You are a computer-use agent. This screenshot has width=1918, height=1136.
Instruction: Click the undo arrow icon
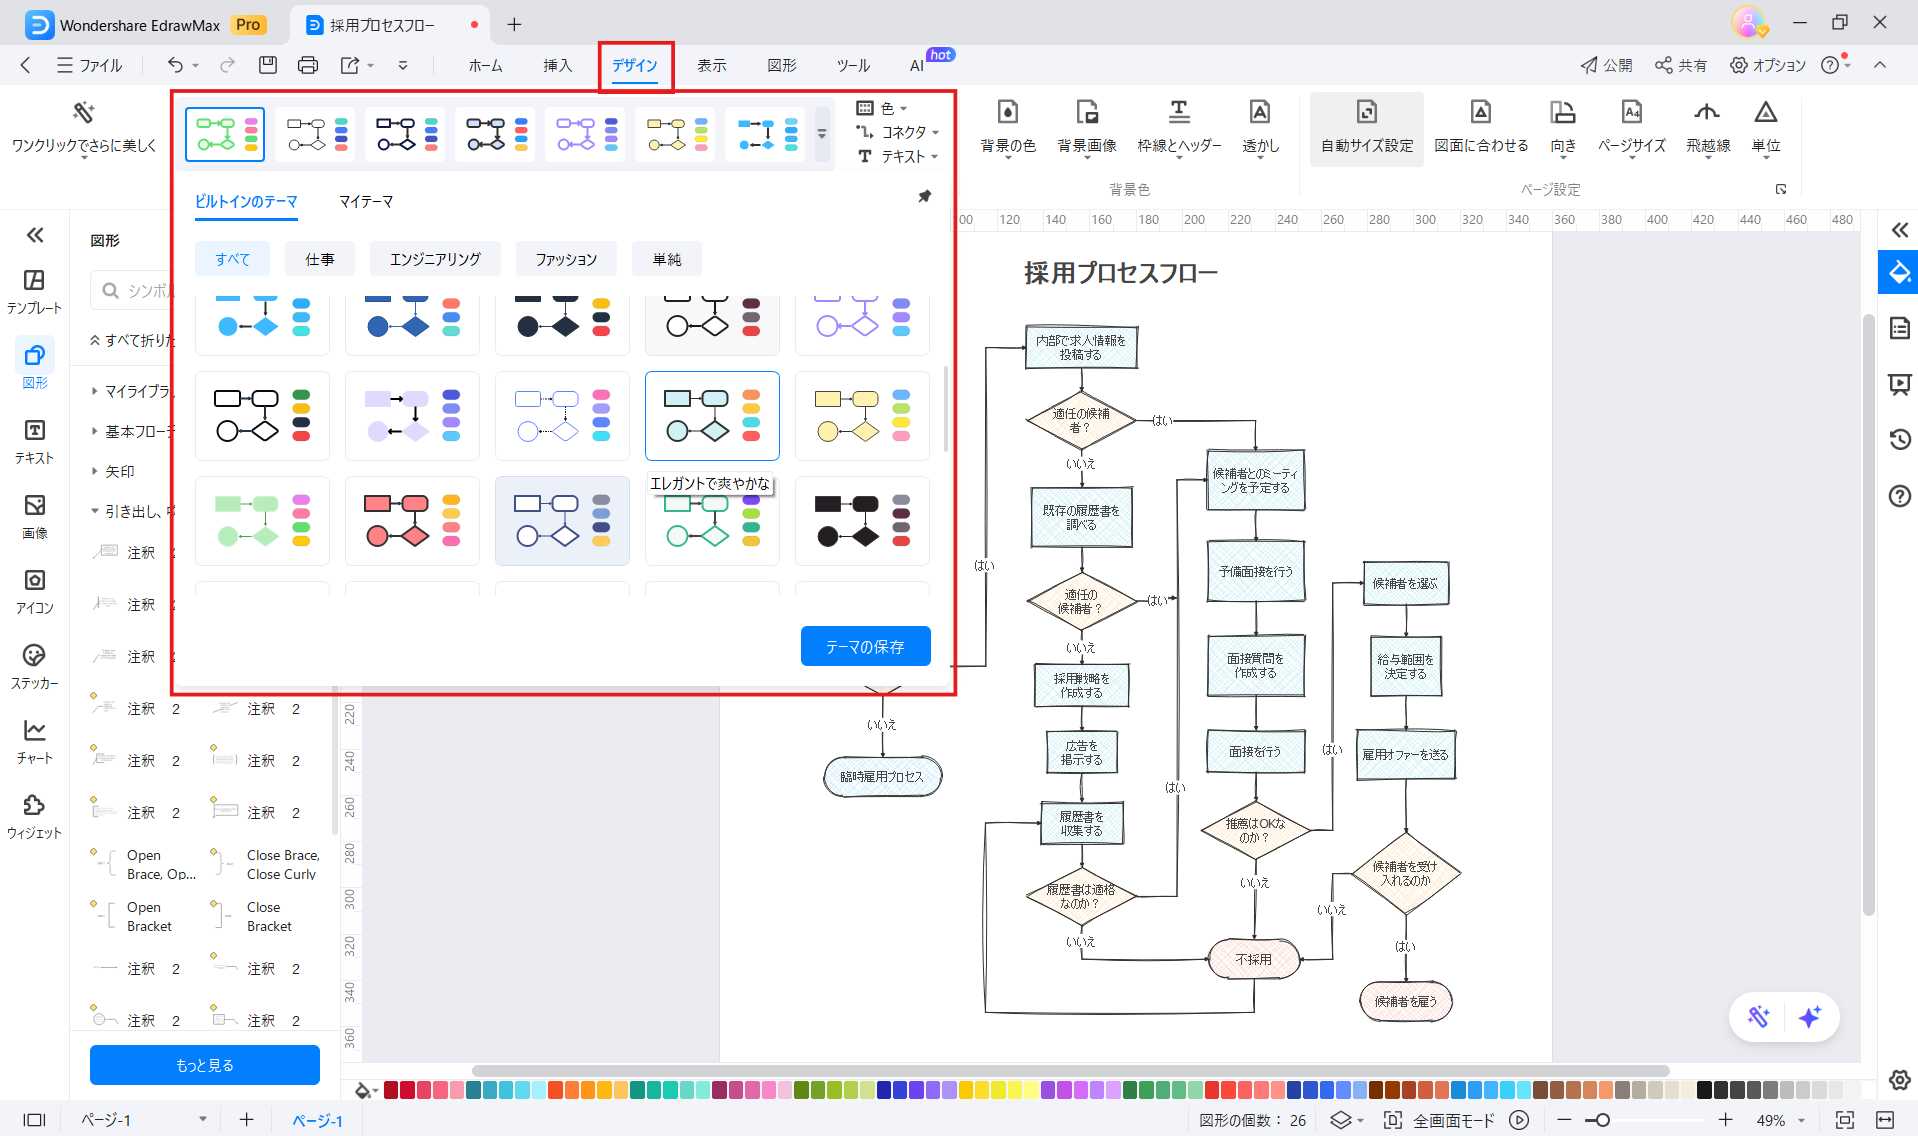coord(175,65)
